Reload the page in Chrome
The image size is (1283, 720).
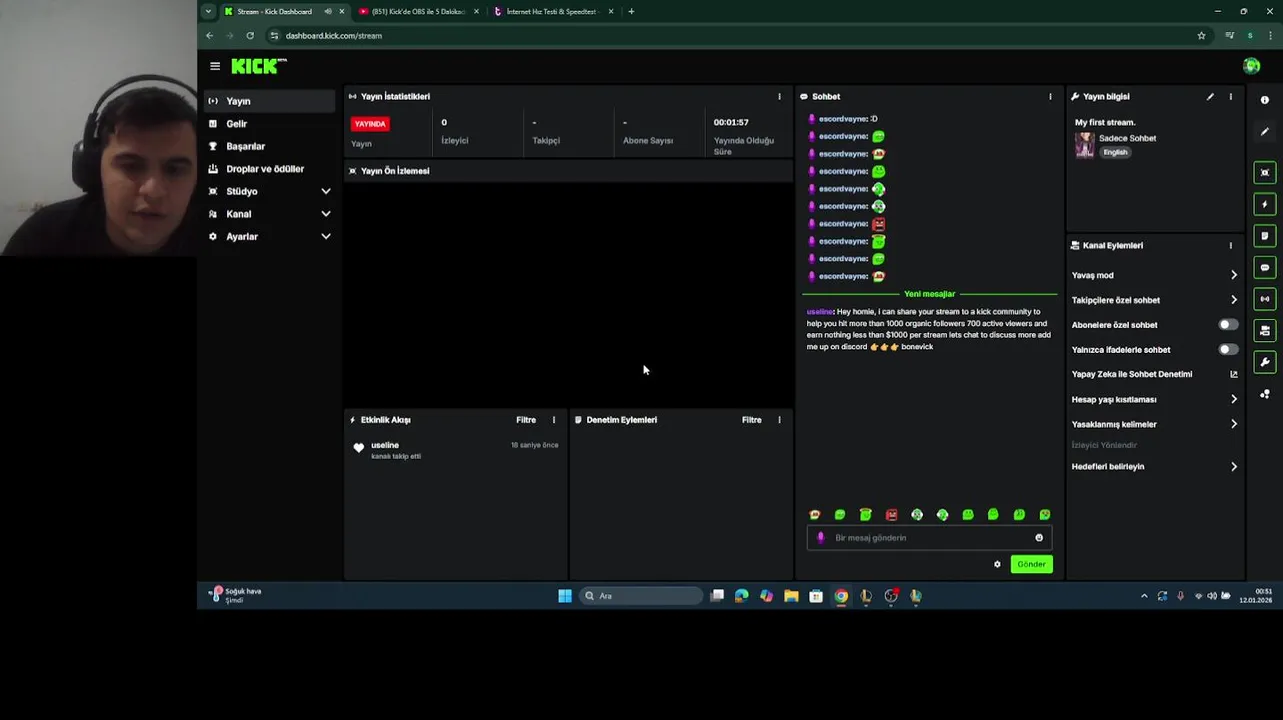coord(250,36)
